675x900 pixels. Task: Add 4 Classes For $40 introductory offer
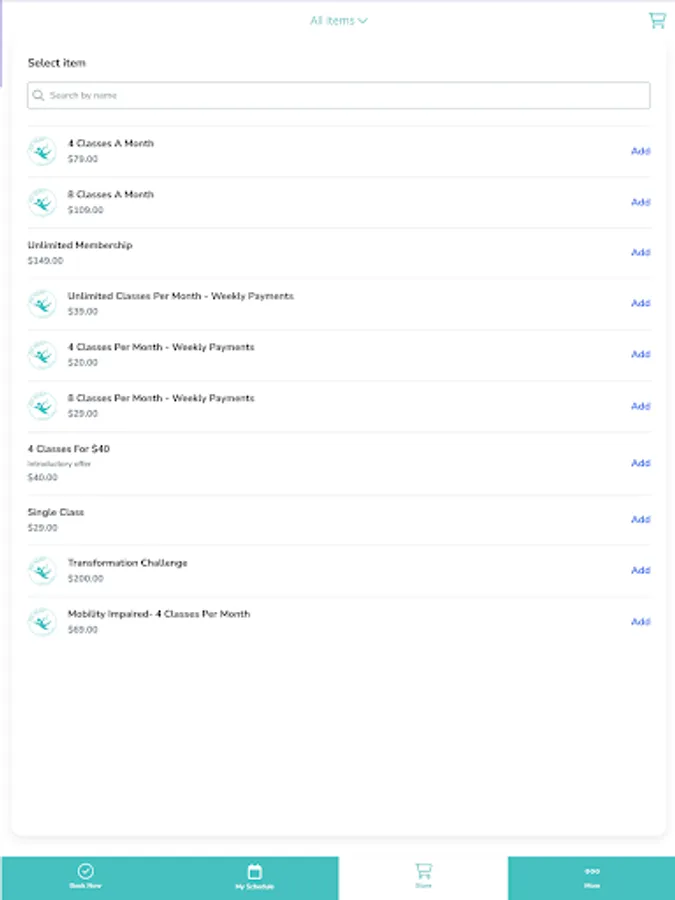click(x=641, y=463)
